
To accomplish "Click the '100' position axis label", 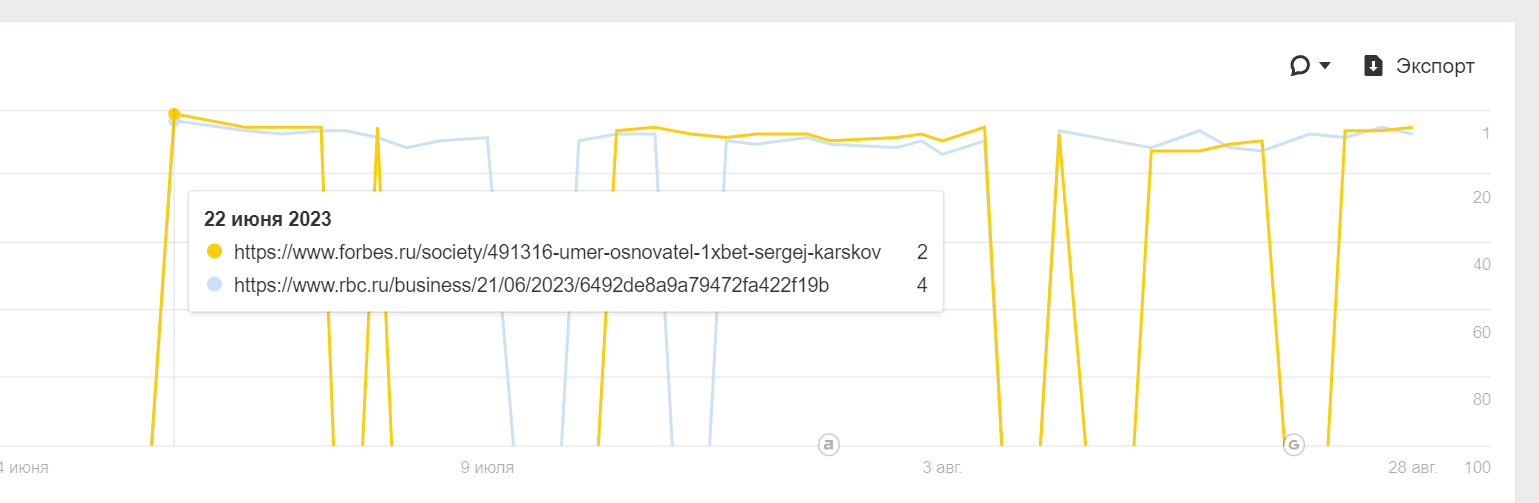I will (x=1477, y=467).
